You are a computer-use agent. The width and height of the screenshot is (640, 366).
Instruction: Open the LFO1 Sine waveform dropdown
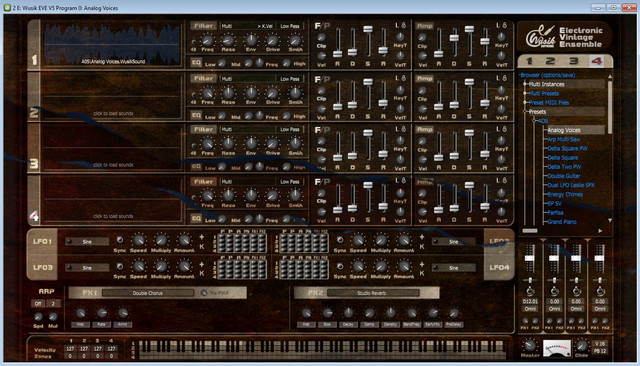point(87,242)
